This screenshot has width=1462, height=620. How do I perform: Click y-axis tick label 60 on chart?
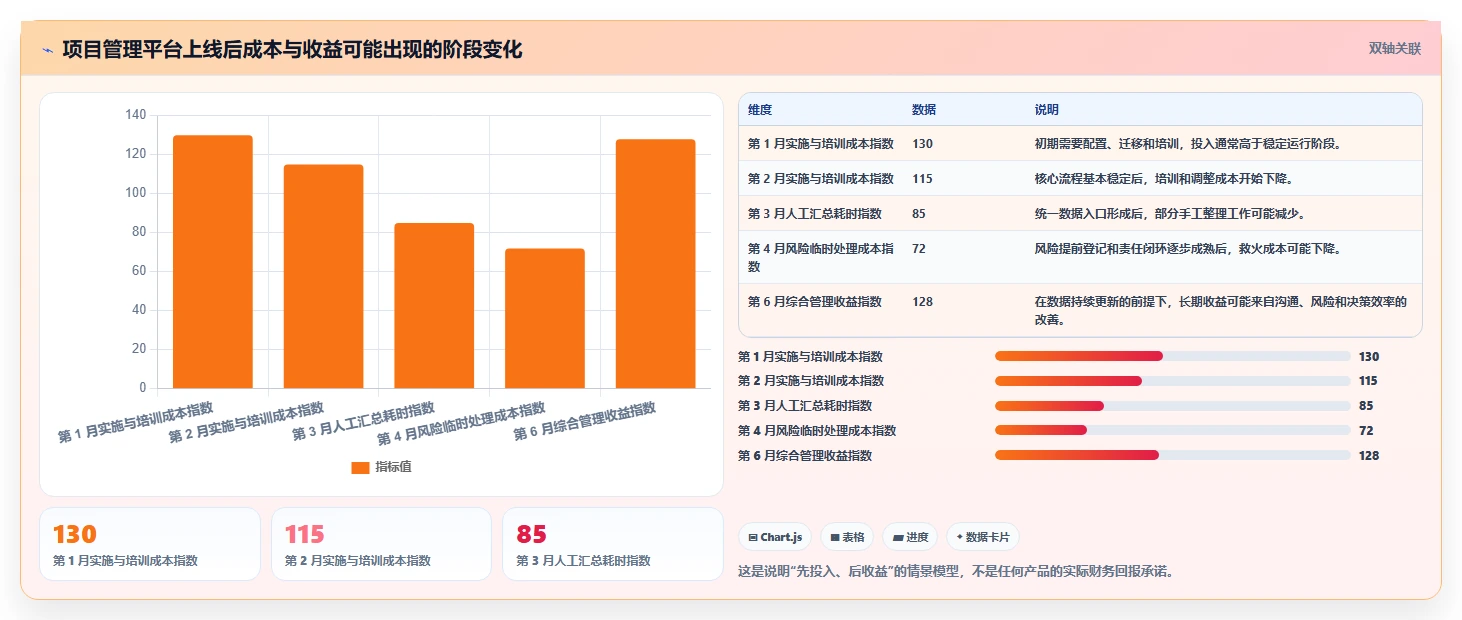point(139,271)
